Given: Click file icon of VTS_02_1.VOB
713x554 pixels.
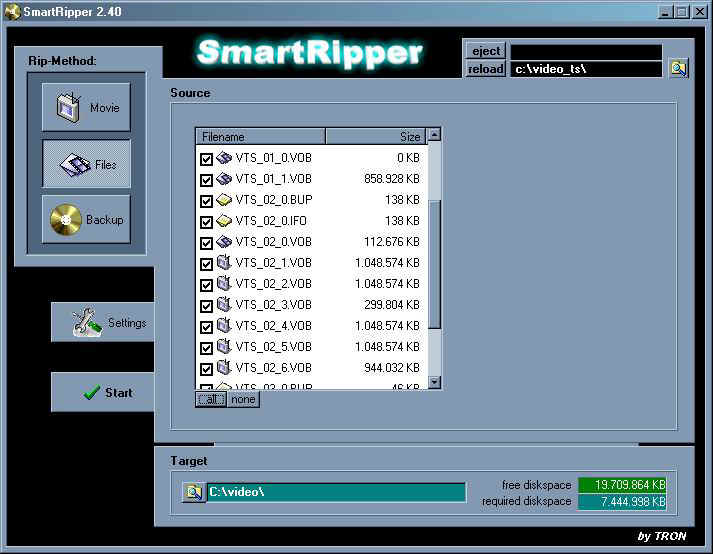Looking at the screenshot, I should pos(224,262).
